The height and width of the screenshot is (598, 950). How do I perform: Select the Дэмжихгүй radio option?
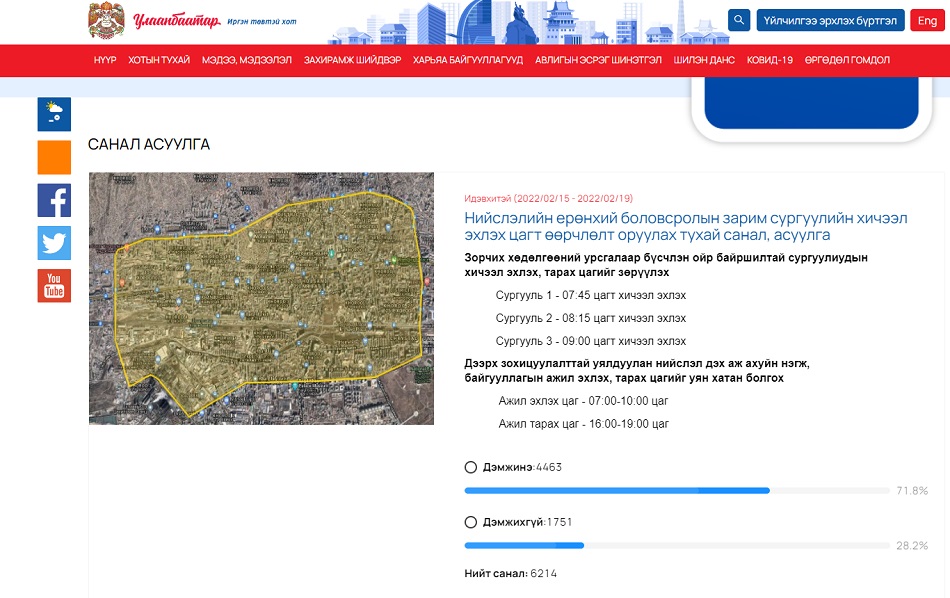(471, 522)
